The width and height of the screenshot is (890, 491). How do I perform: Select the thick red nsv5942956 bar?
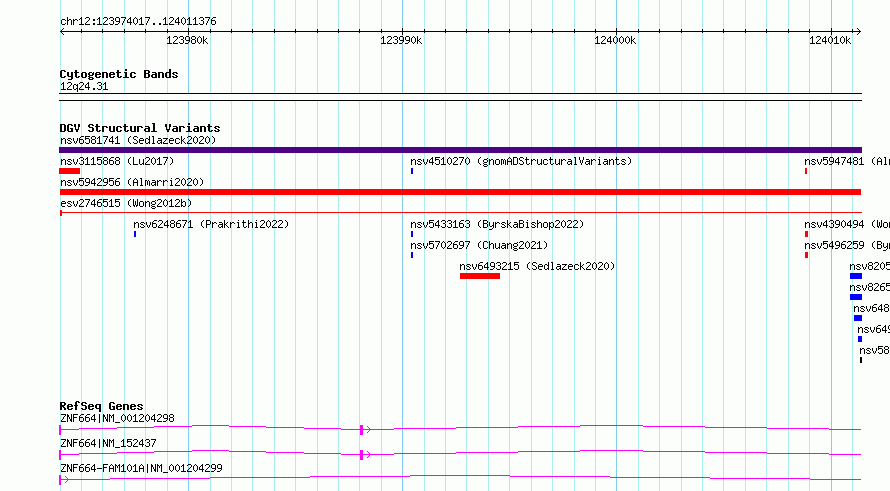coord(460,192)
